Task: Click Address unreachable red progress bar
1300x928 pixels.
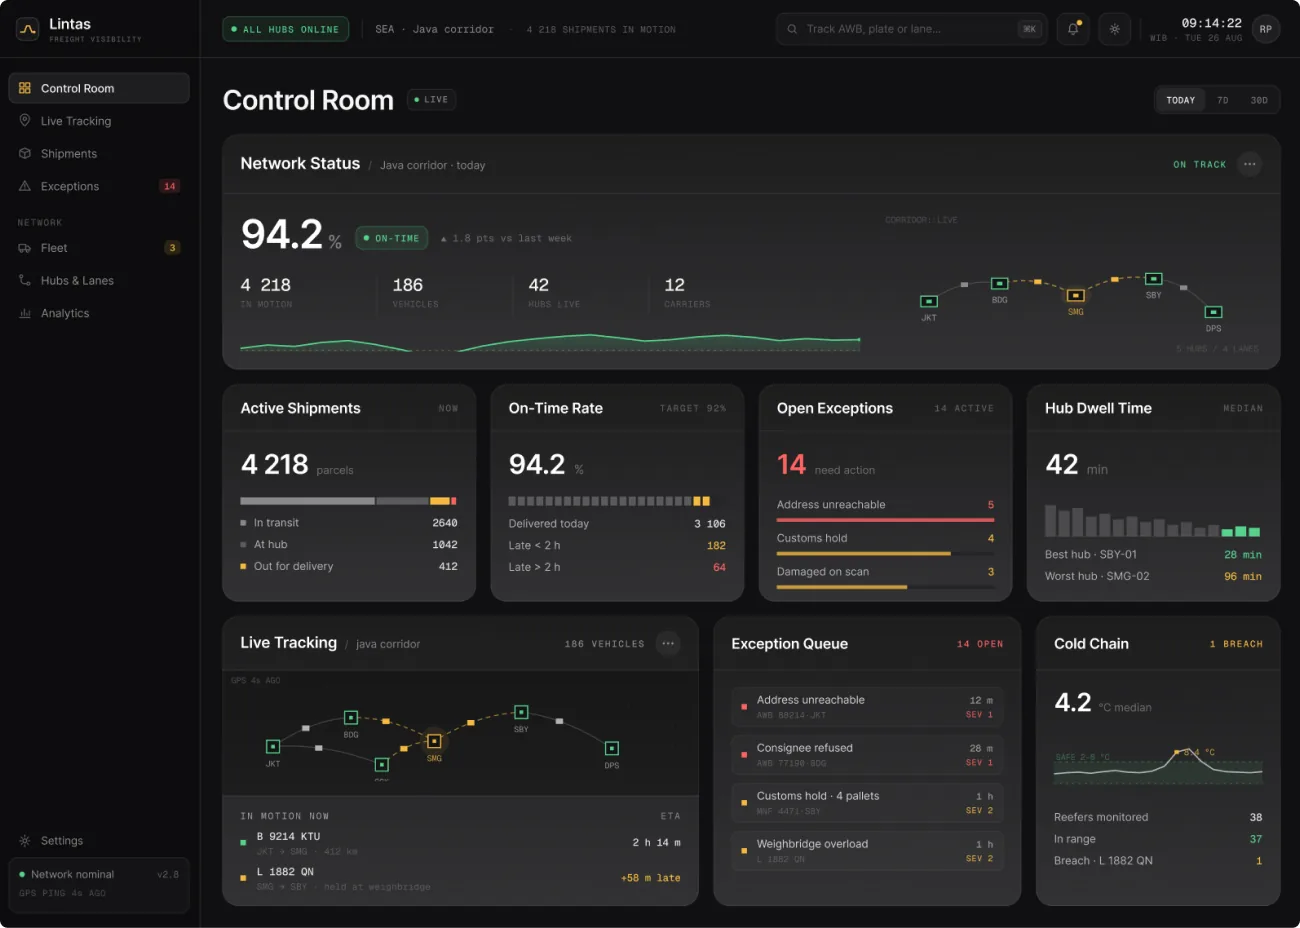Action: [x=886, y=520]
